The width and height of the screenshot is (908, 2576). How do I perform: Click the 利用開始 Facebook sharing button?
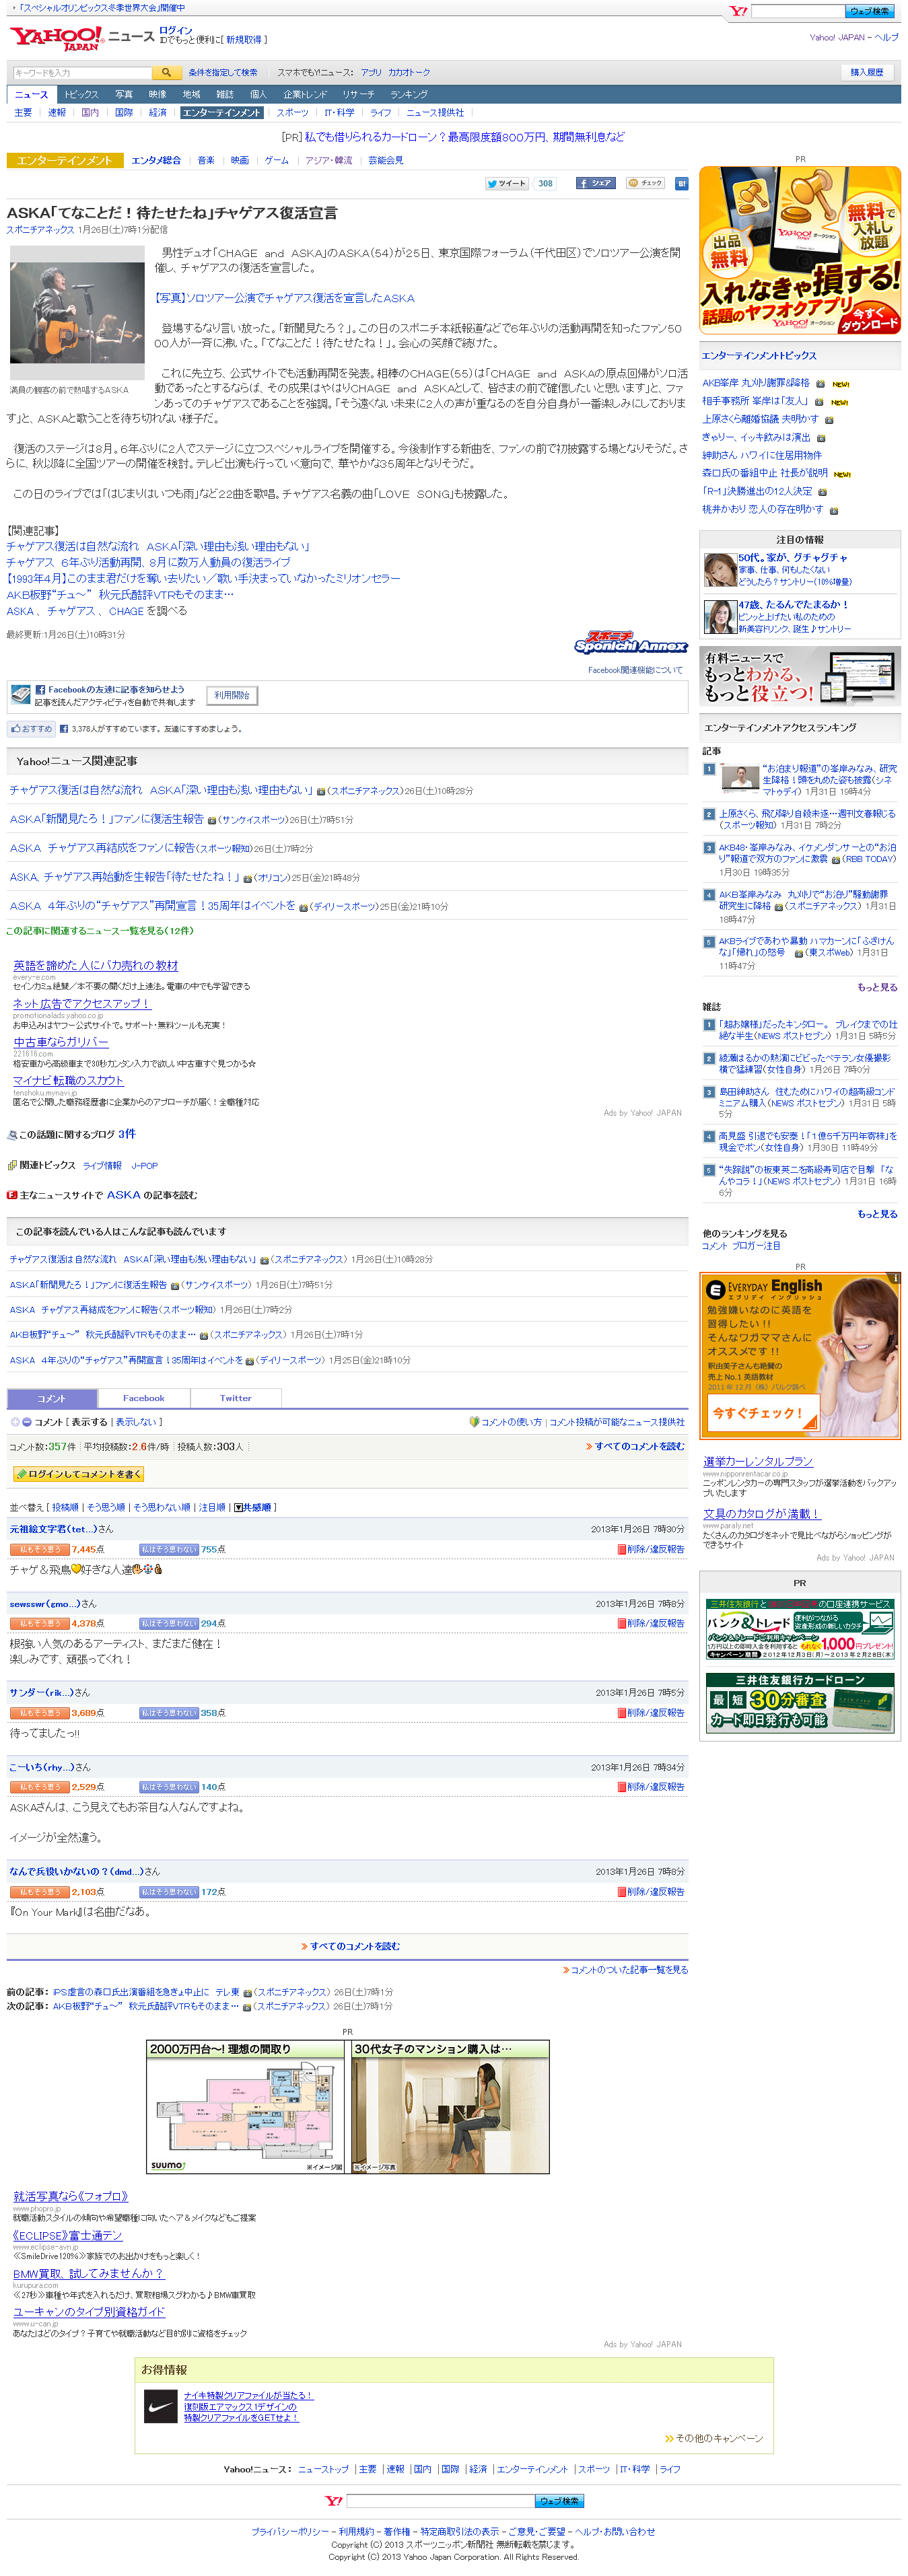click(232, 695)
